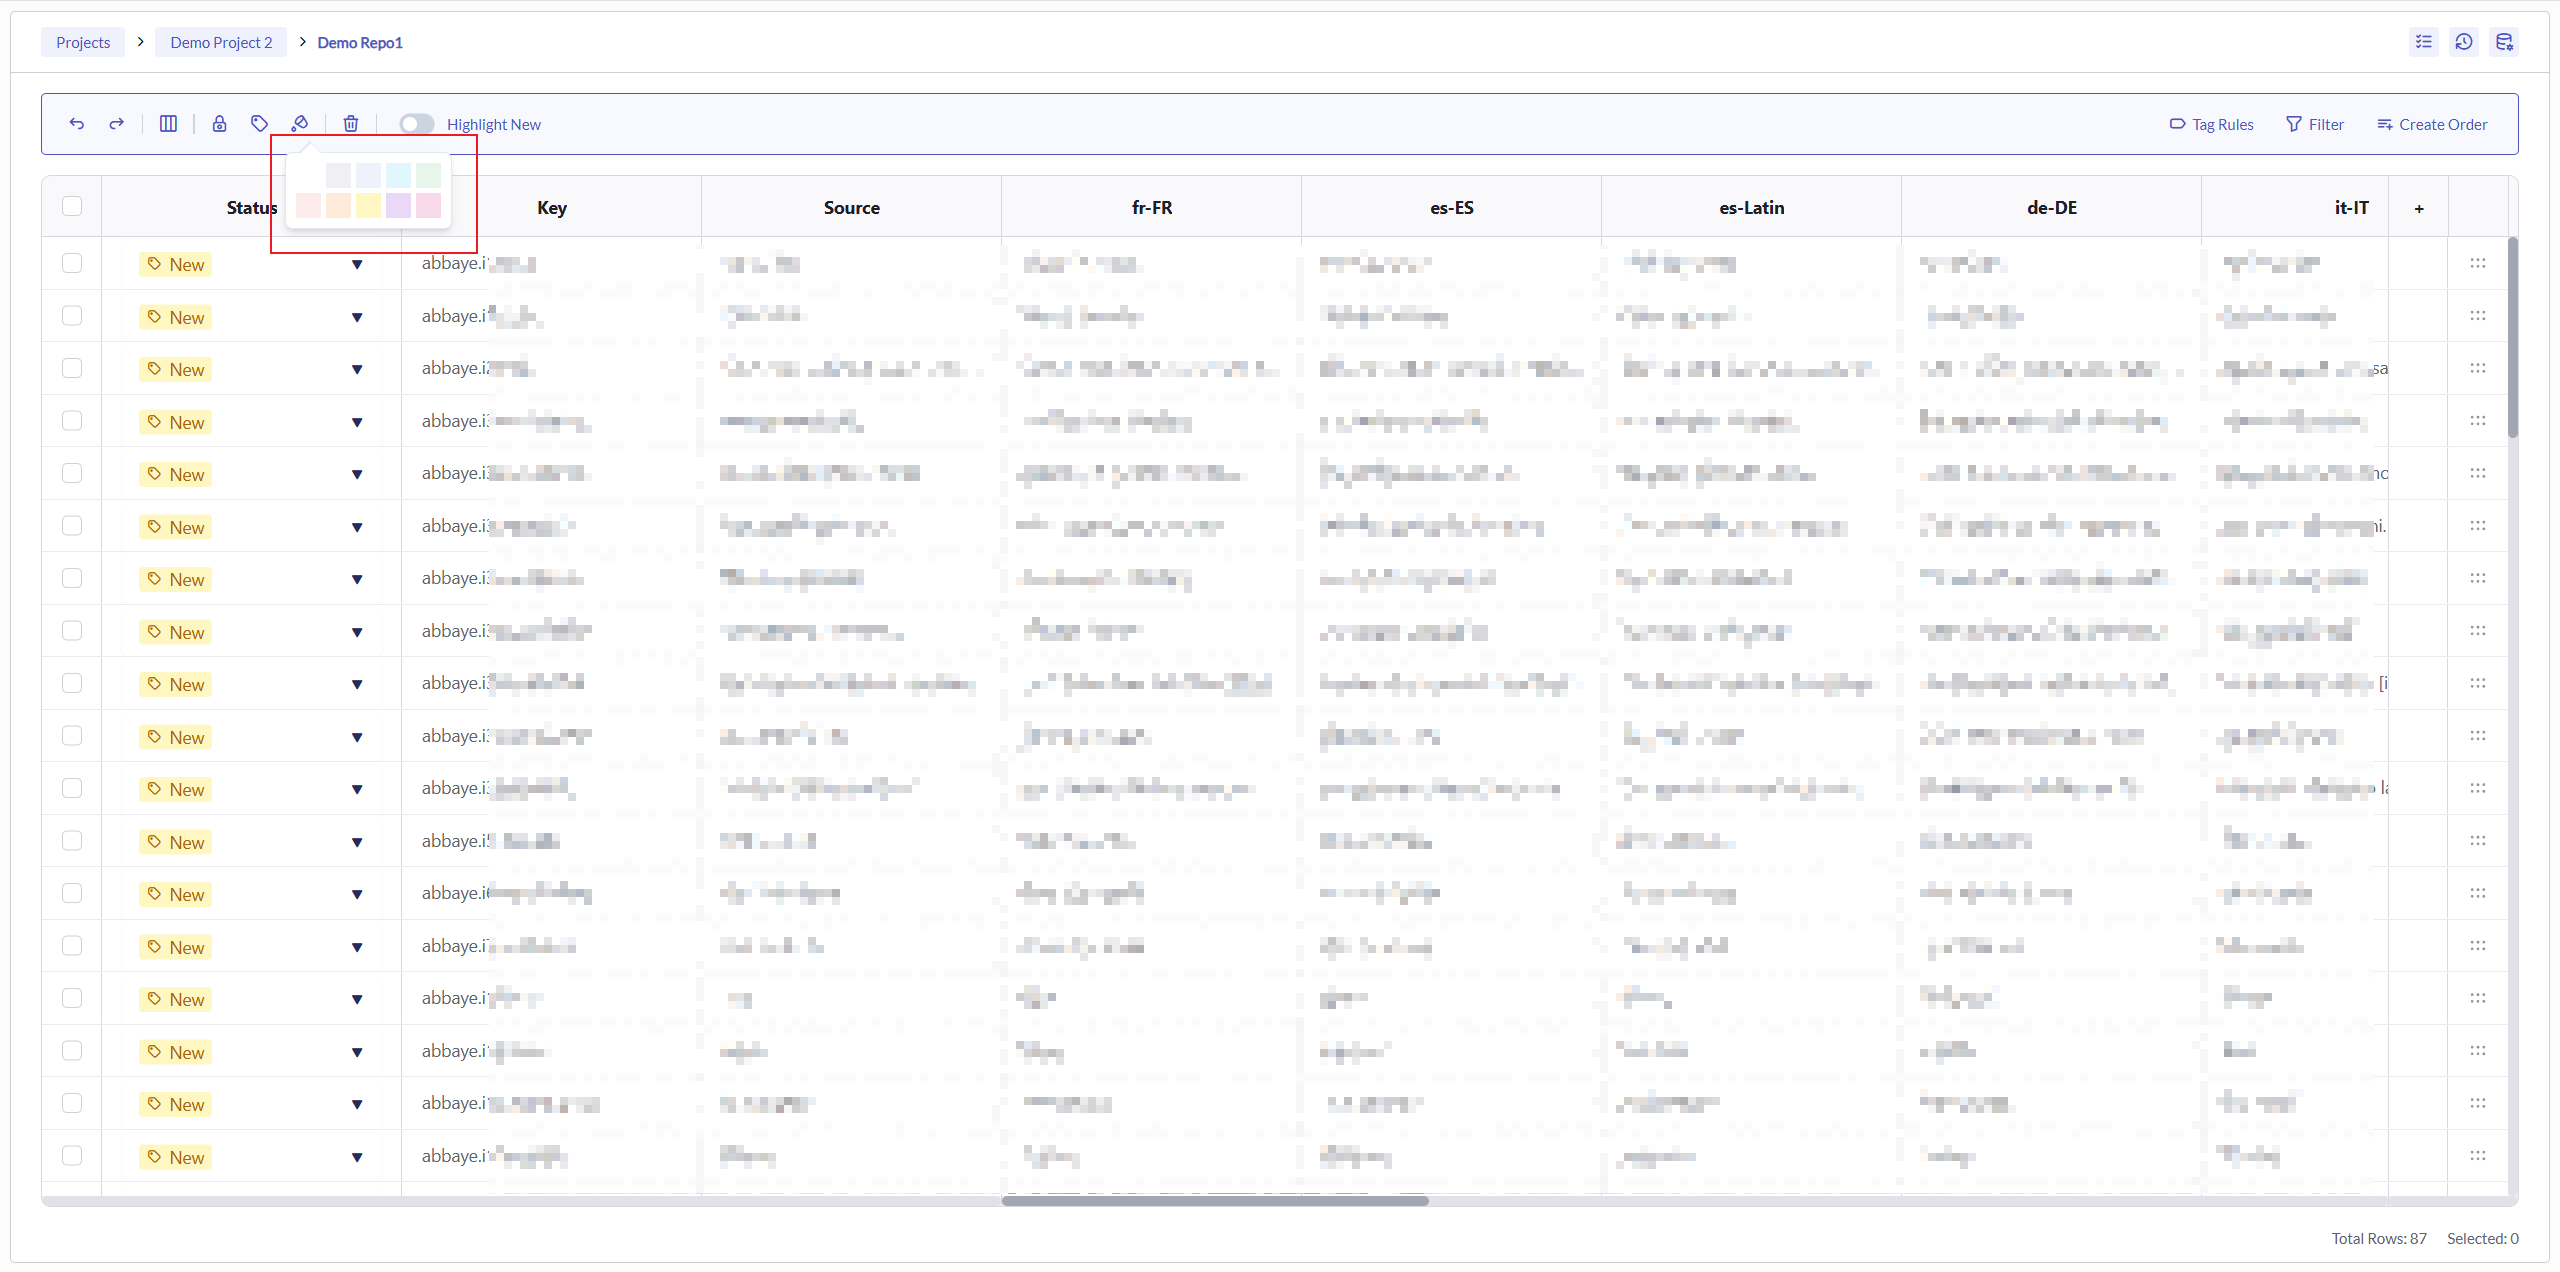Check the select-all checkbox in header

tap(72, 207)
